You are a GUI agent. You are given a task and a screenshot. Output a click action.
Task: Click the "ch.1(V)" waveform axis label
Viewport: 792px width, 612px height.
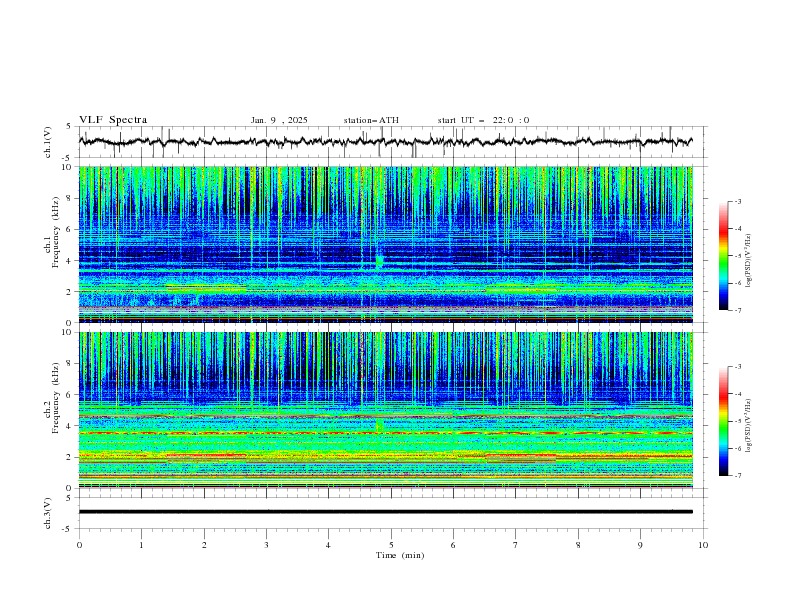click(48, 142)
